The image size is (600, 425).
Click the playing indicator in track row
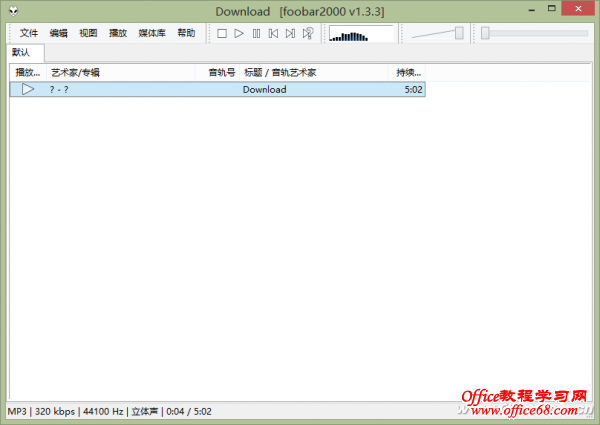pos(28,89)
